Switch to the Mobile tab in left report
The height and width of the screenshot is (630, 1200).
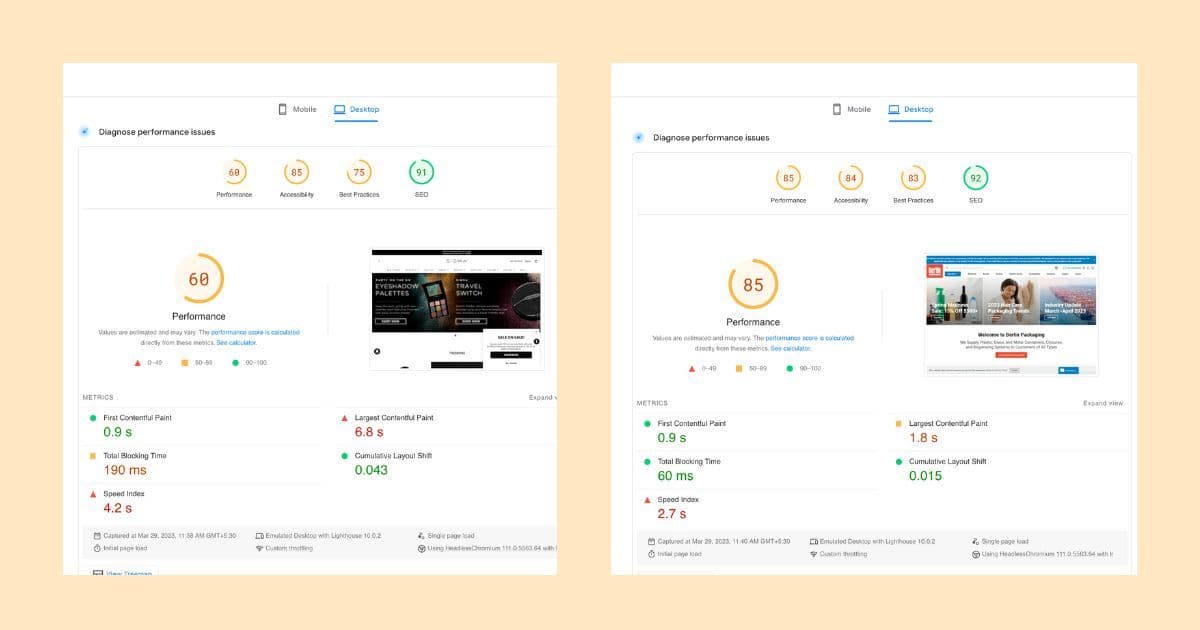click(x=297, y=109)
